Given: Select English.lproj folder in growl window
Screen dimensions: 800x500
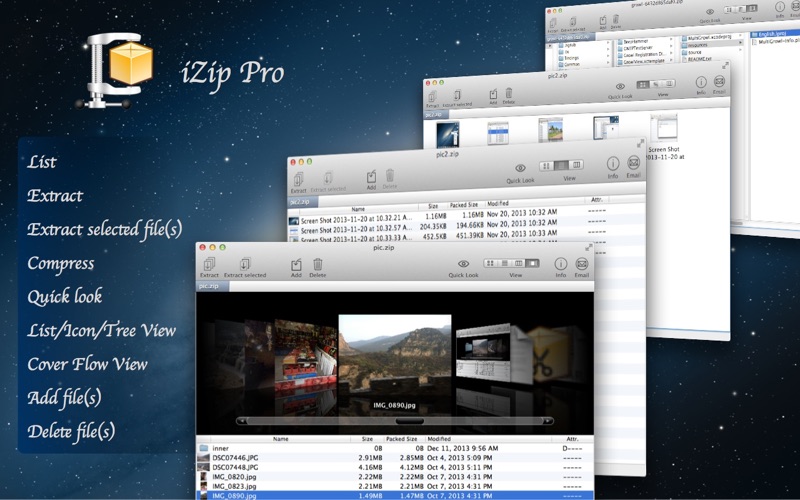Looking at the screenshot, I should pos(773,34).
